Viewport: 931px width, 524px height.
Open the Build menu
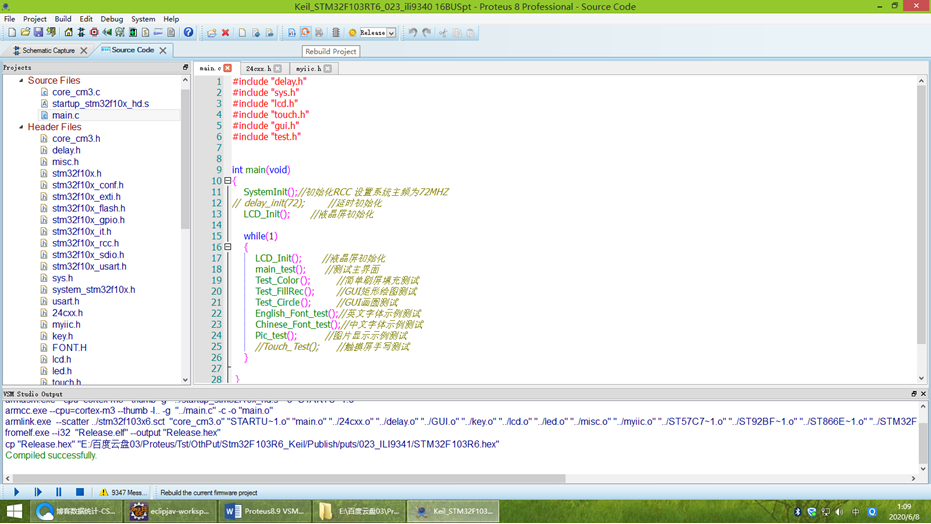[x=62, y=19]
